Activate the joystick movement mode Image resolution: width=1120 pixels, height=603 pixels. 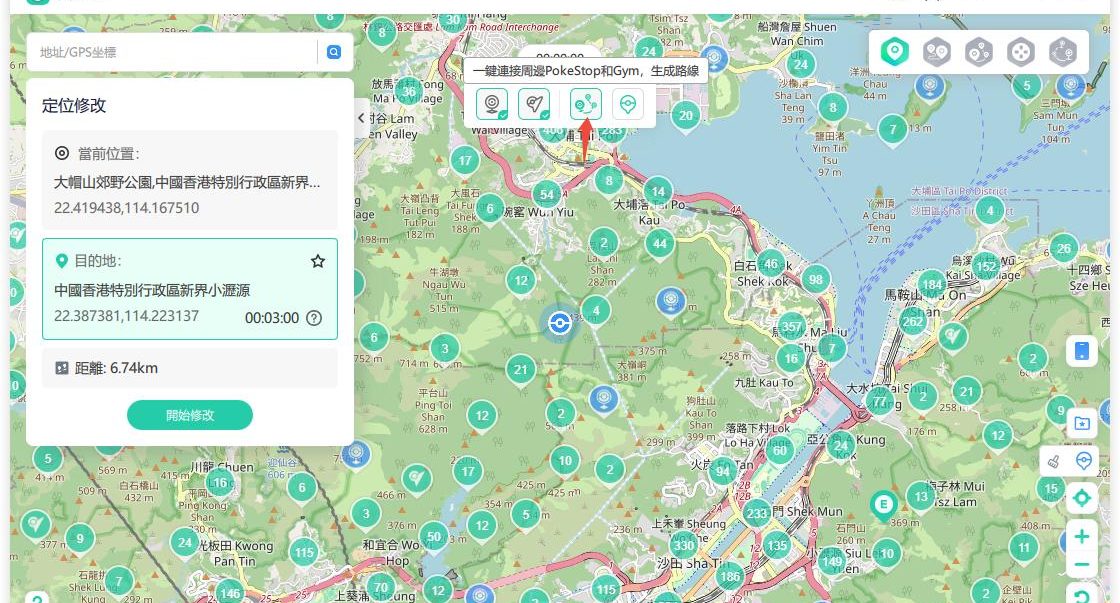pos(1020,51)
